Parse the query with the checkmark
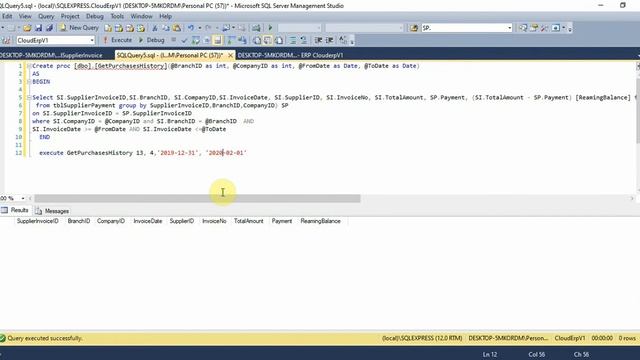640x360 pixels. click(x=184, y=40)
